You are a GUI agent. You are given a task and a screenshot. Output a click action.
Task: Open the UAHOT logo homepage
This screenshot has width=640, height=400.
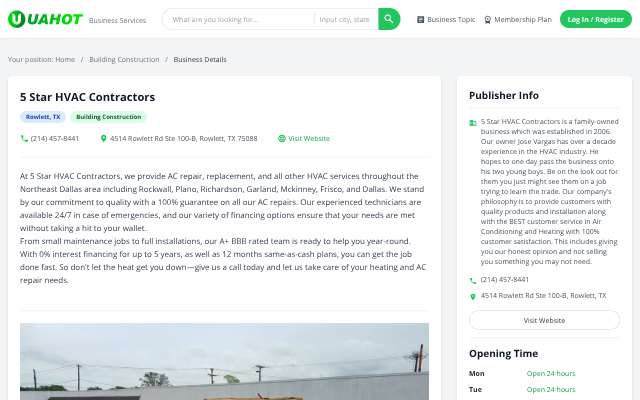pos(45,19)
